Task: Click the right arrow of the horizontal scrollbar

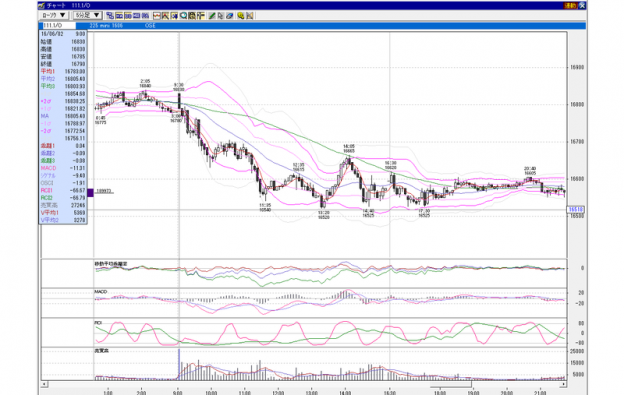Action: [563, 384]
